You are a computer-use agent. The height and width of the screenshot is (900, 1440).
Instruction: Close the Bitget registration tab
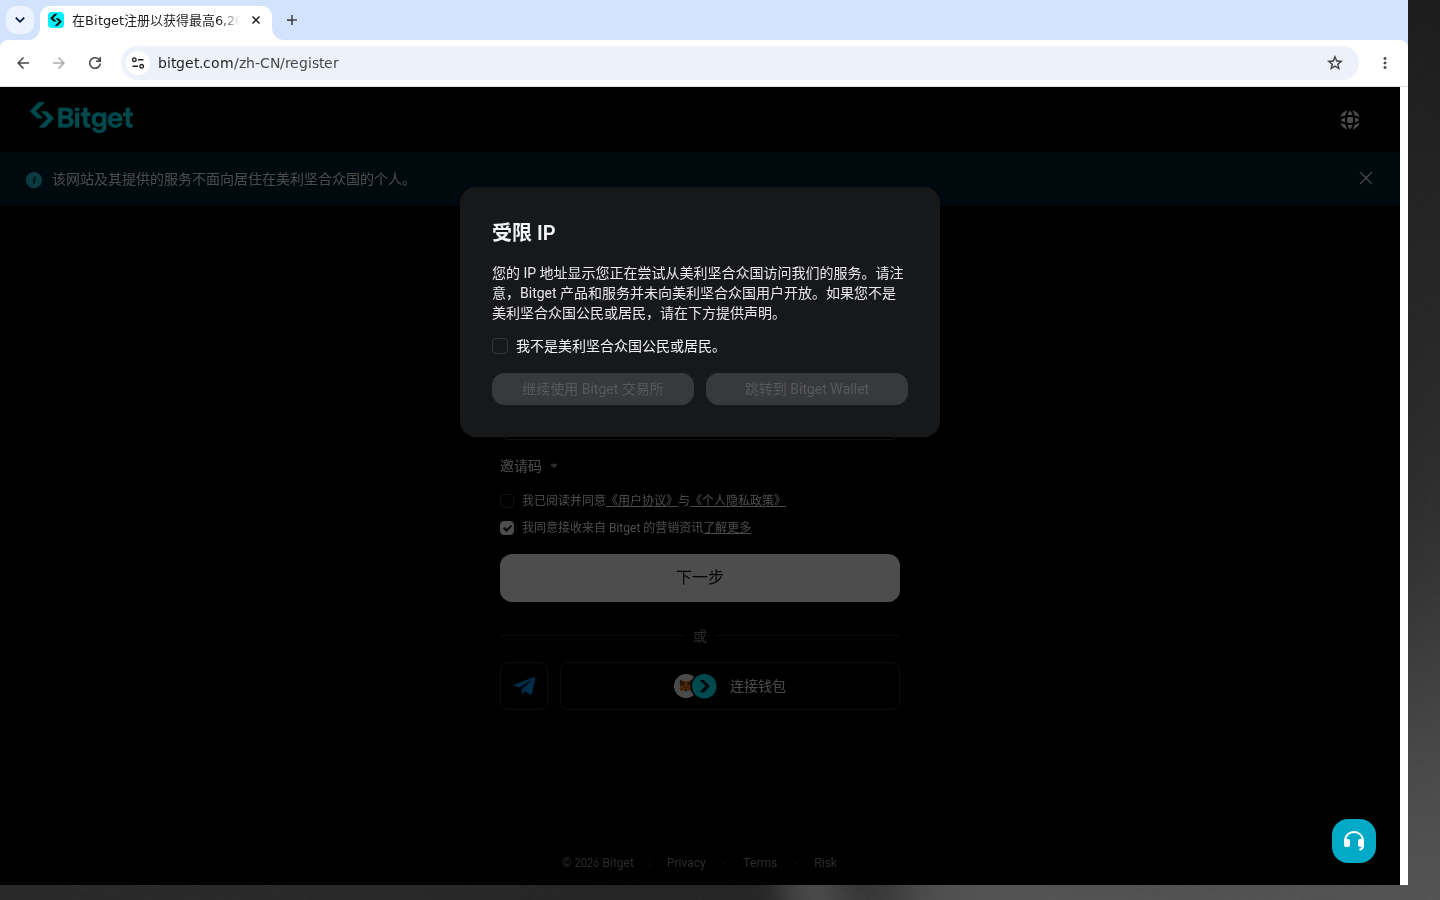click(256, 20)
